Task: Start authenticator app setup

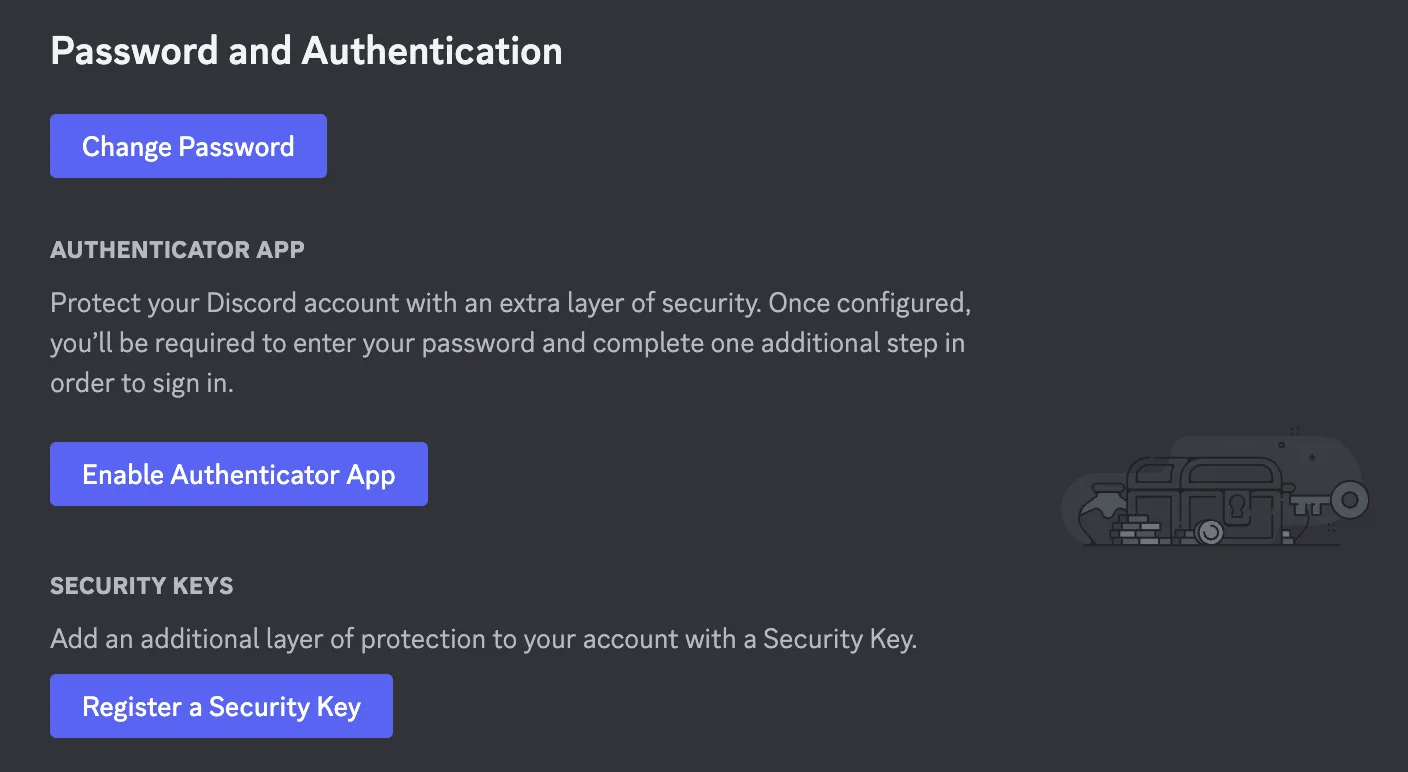Action: (x=238, y=474)
